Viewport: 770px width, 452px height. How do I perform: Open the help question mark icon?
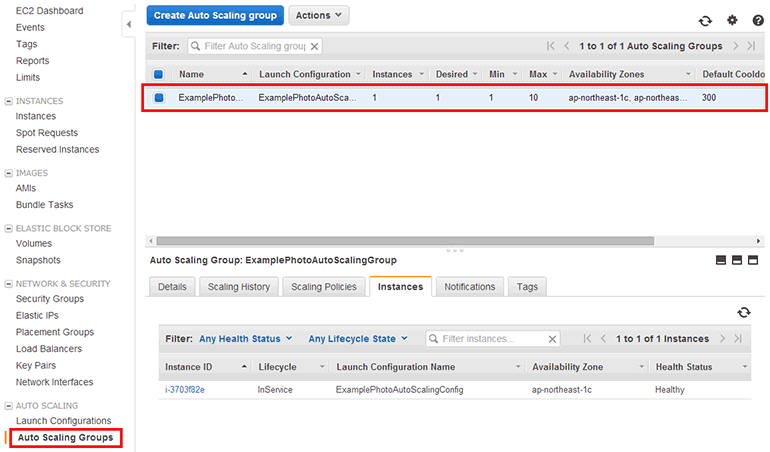tap(758, 20)
